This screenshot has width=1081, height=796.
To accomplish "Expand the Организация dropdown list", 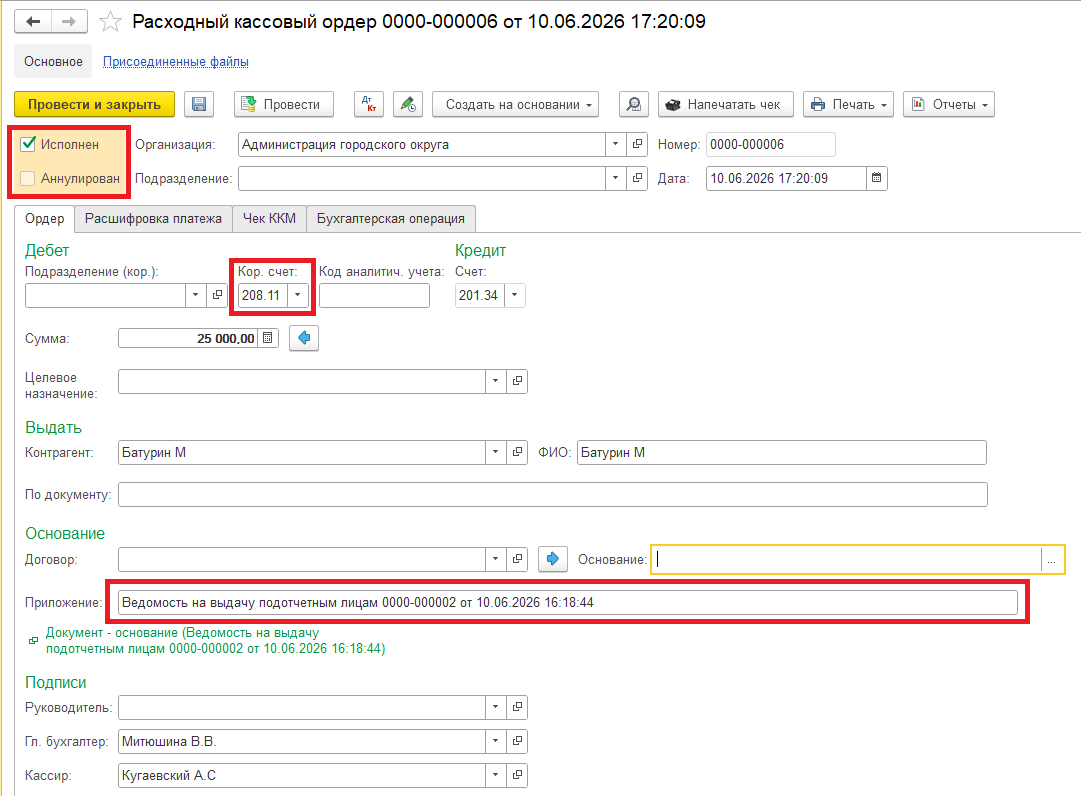I will click(616, 144).
